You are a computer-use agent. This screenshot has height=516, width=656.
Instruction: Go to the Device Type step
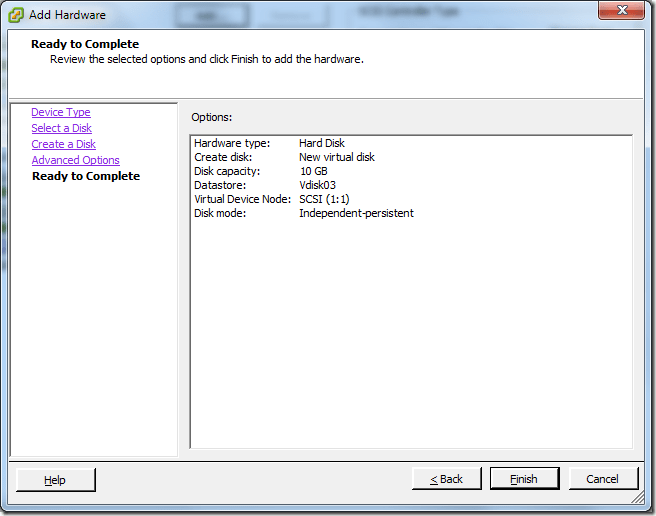point(61,112)
